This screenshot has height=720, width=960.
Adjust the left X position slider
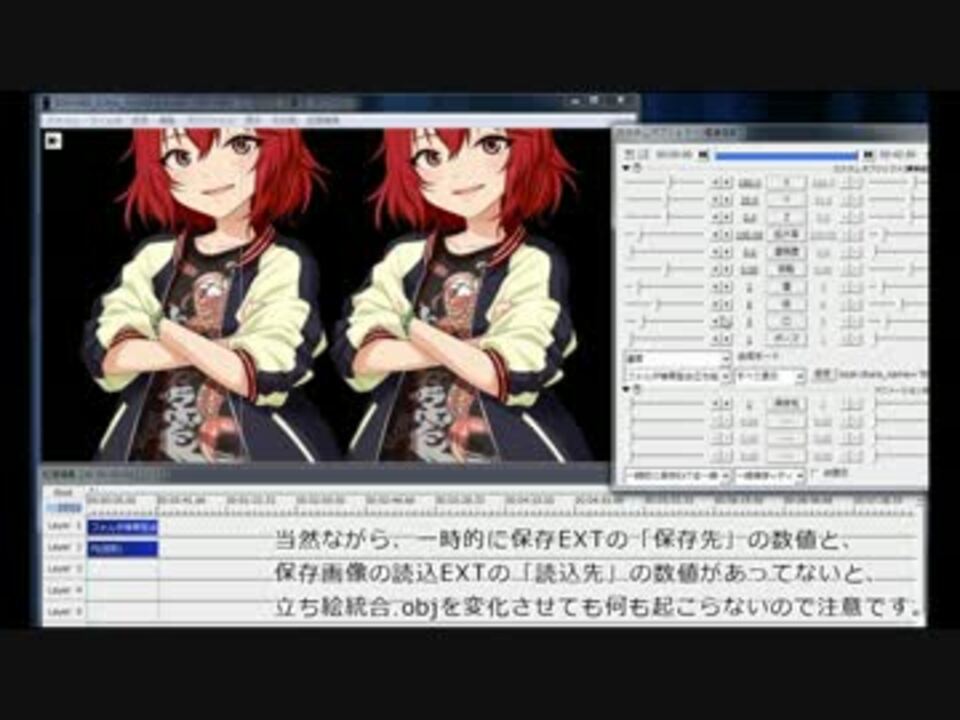click(x=665, y=182)
